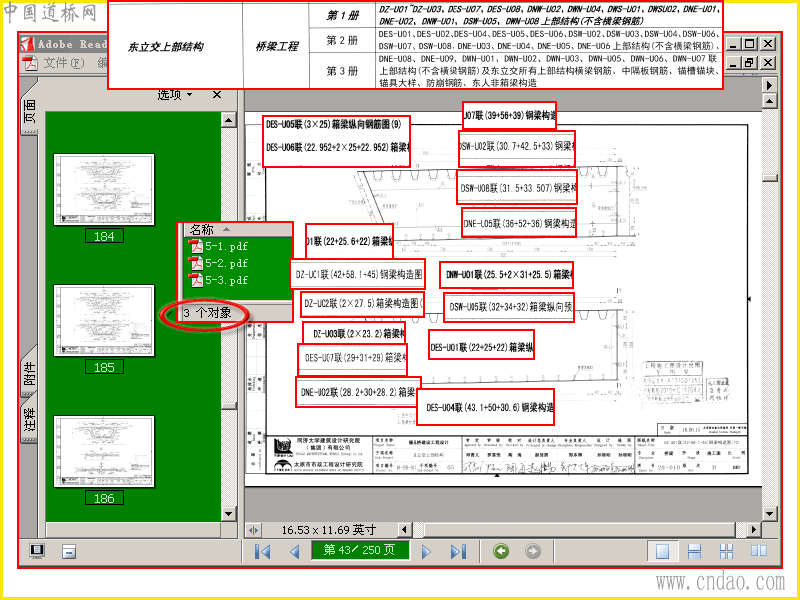Screen dimensions: 800x600
Task: Click horizontal scrollbar left arrow
Action: (x=405, y=530)
